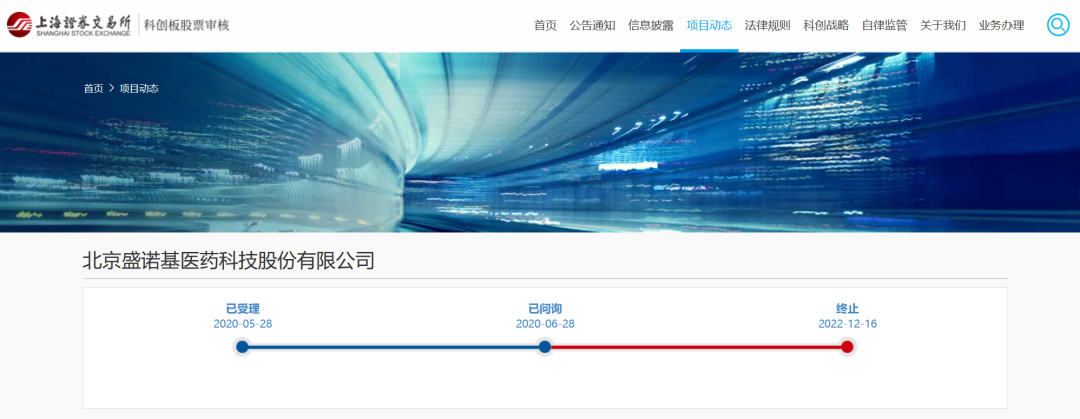Open 关于我们 page
This screenshot has height=419, width=1080.
click(943, 25)
